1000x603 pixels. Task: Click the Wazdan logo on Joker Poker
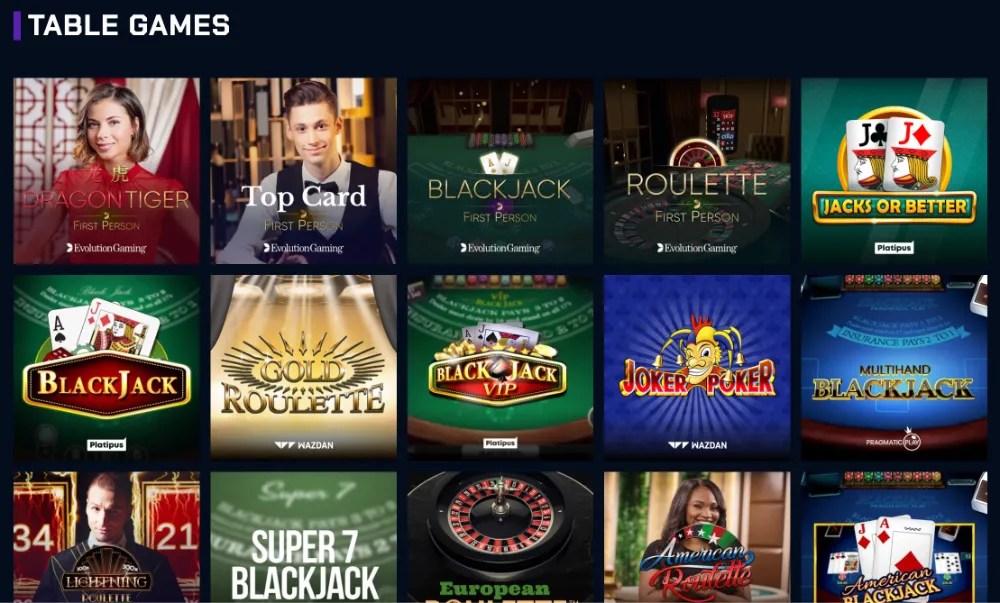tap(697, 445)
